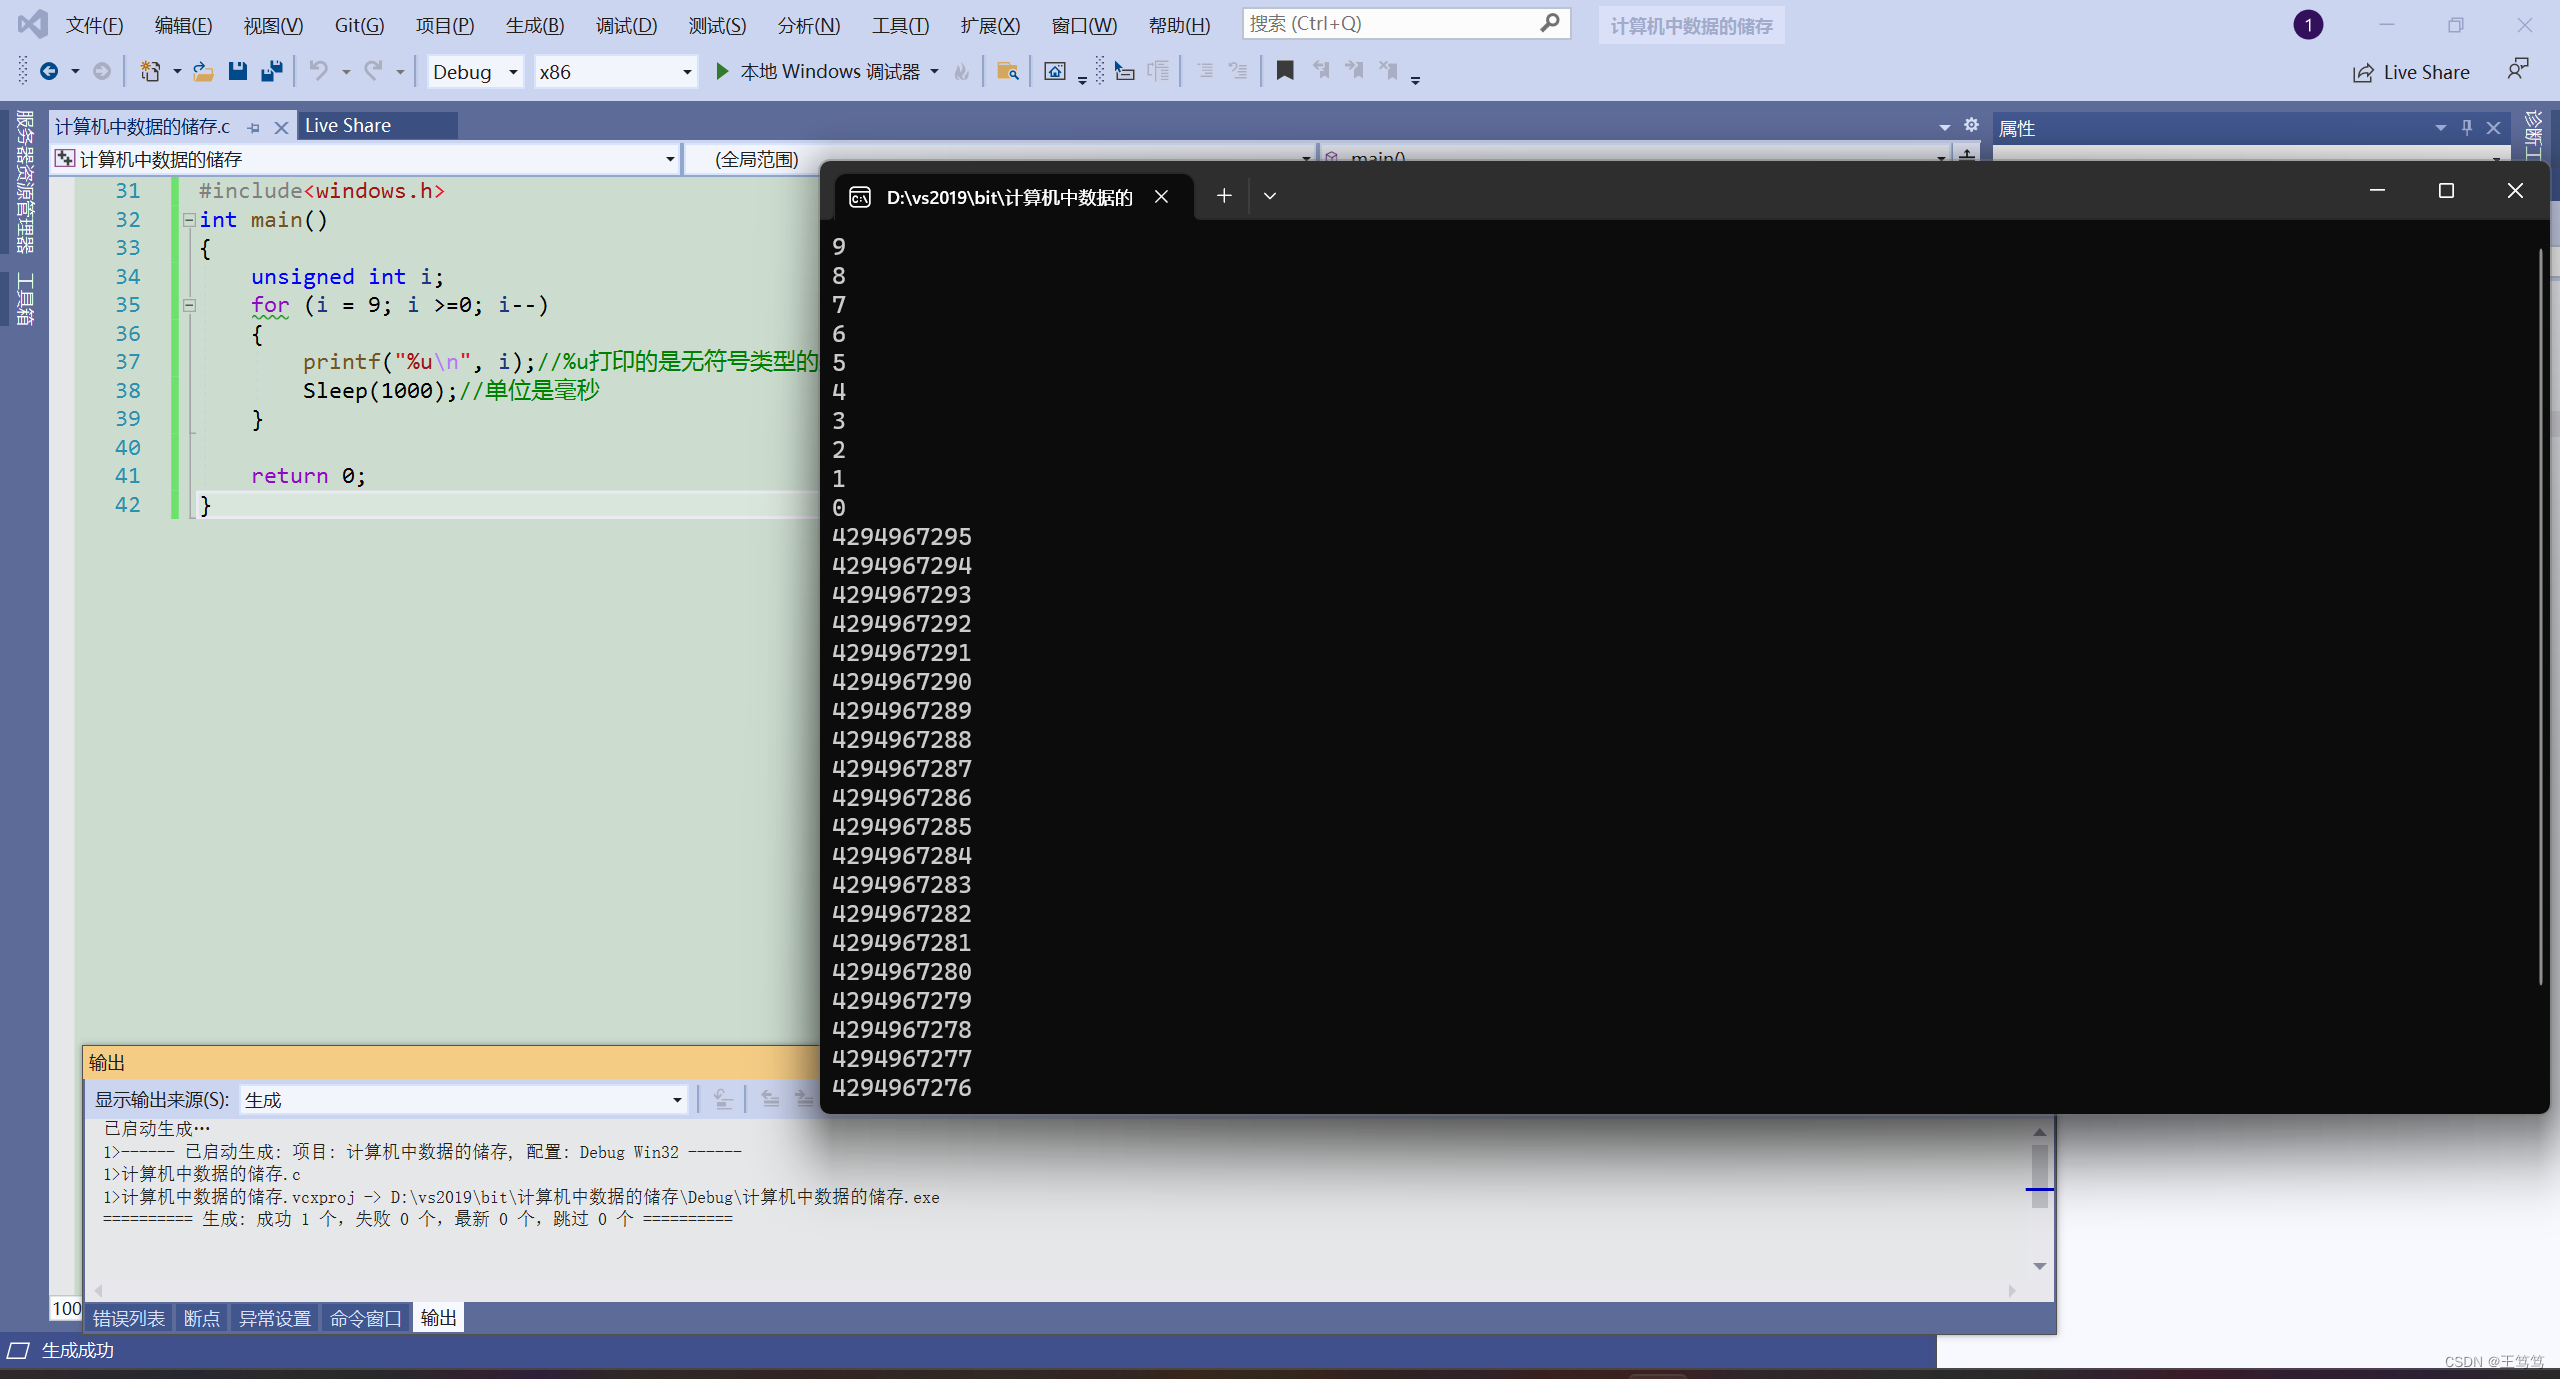The width and height of the screenshot is (2560, 1379).
Task: Open the 生成(B) menu
Action: point(535,25)
